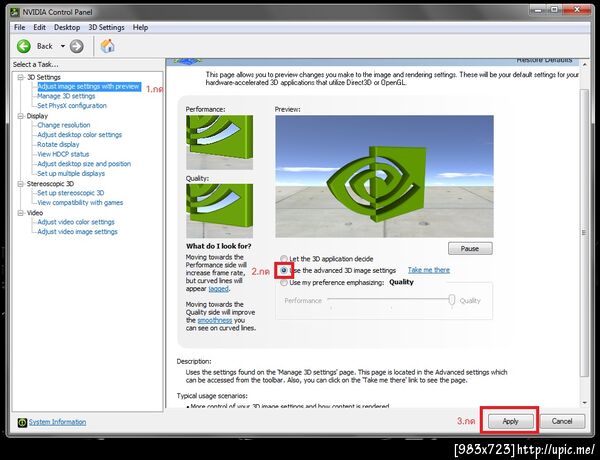Click the 'Stereoscopic 3D' category label
Viewport: 600px width, 460px height.
tap(50, 184)
